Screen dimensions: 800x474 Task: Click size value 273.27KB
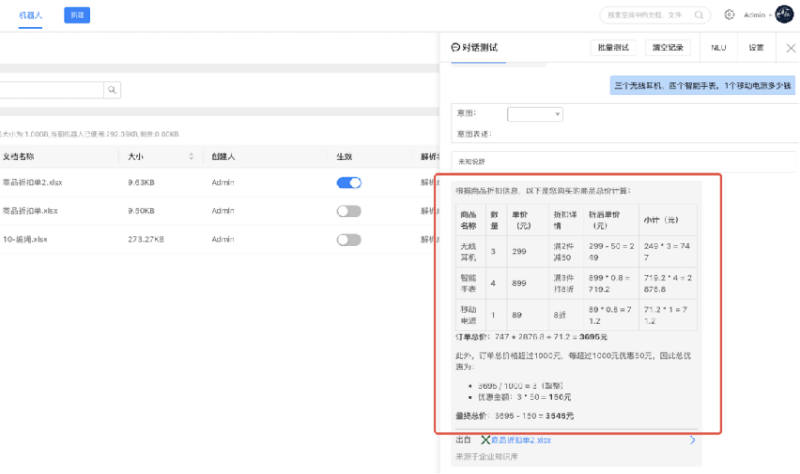146,239
